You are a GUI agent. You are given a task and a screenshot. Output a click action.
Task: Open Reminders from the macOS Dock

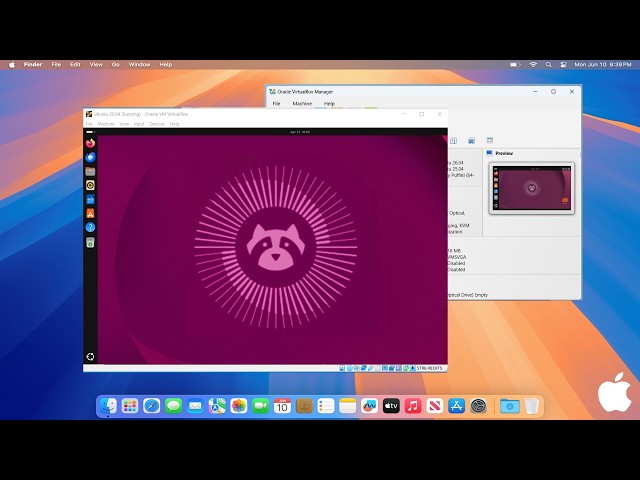[x=326, y=406]
